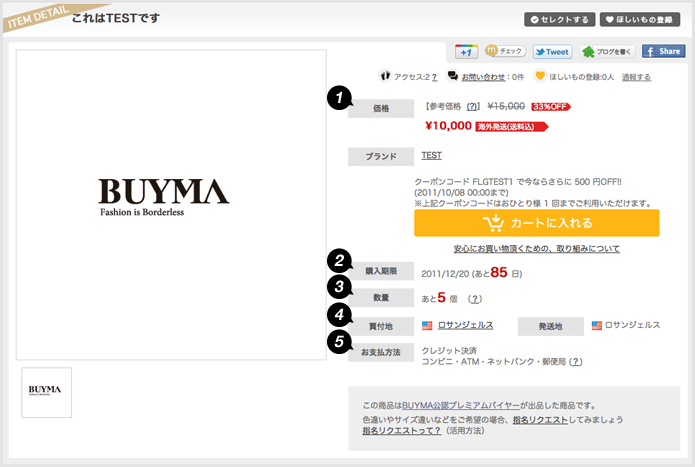Open help link next to アクセス:2
This screenshot has width=695, height=467.
(434, 77)
